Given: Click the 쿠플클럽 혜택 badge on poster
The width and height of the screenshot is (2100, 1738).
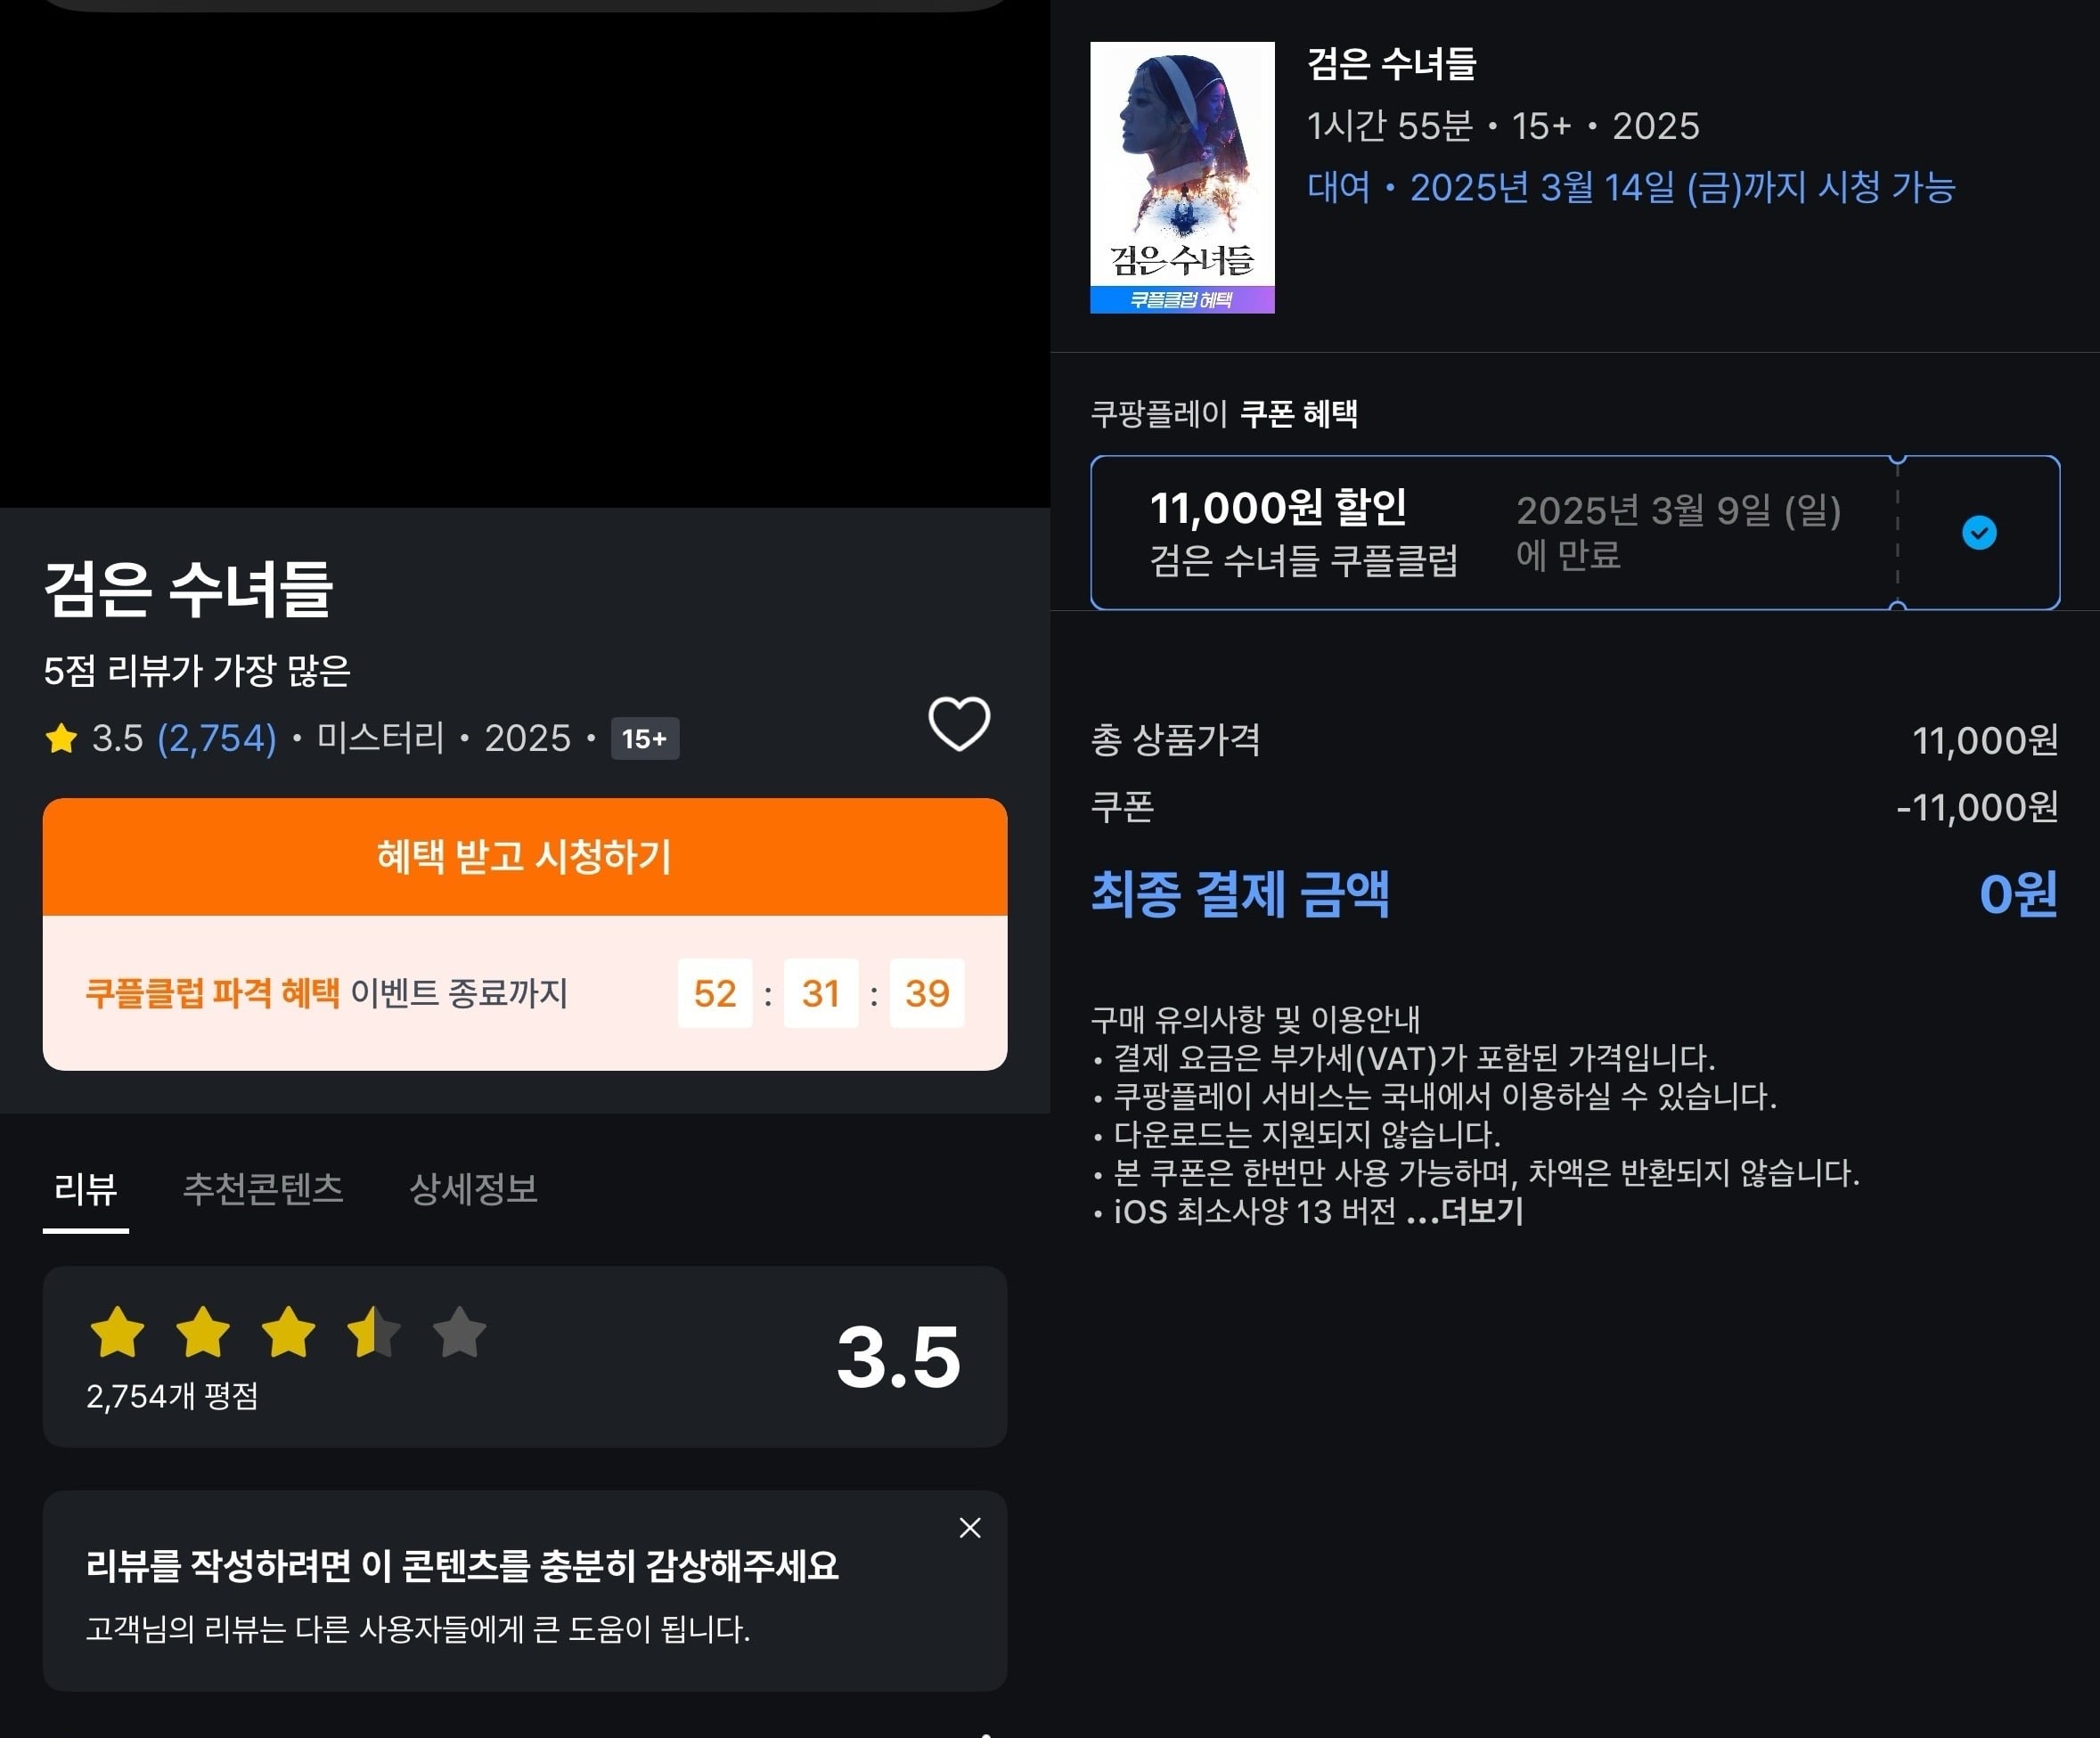Looking at the screenshot, I should [1182, 299].
